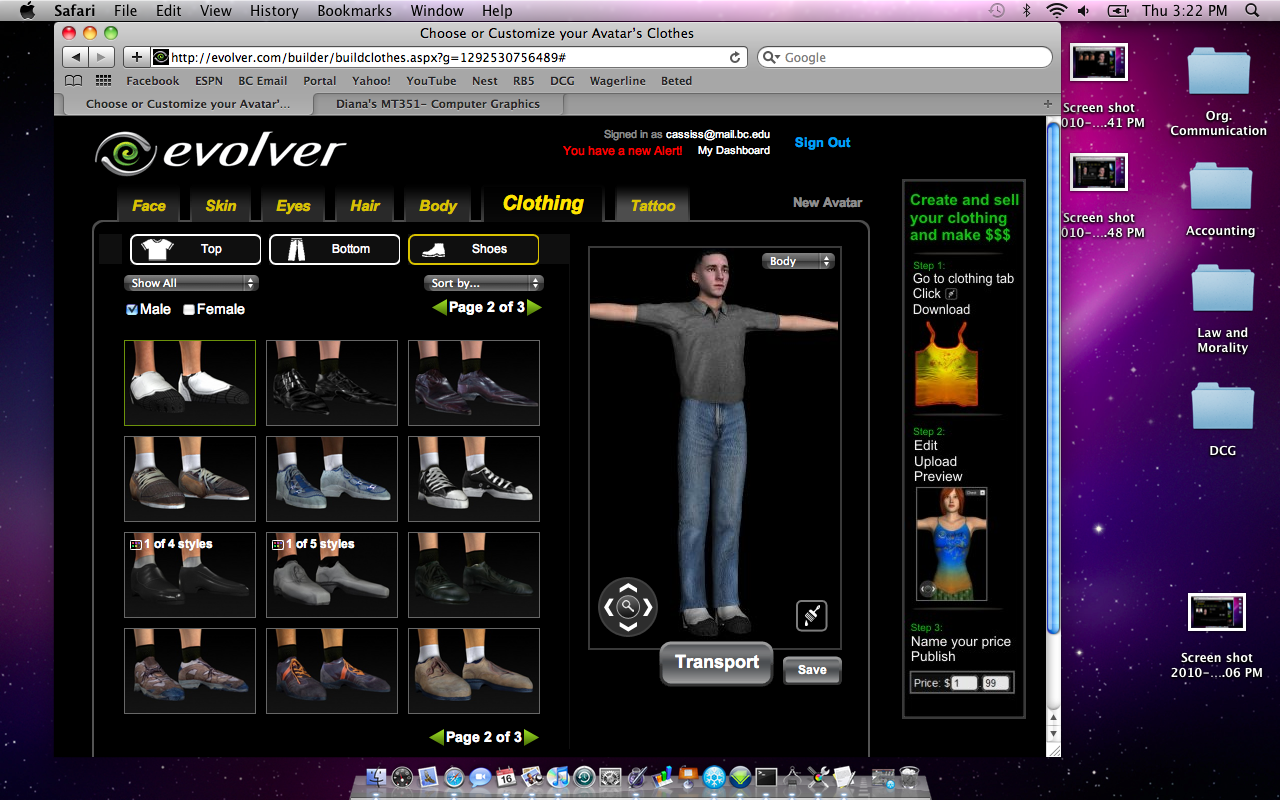Switch to the Tattoo tab

click(x=651, y=205)
